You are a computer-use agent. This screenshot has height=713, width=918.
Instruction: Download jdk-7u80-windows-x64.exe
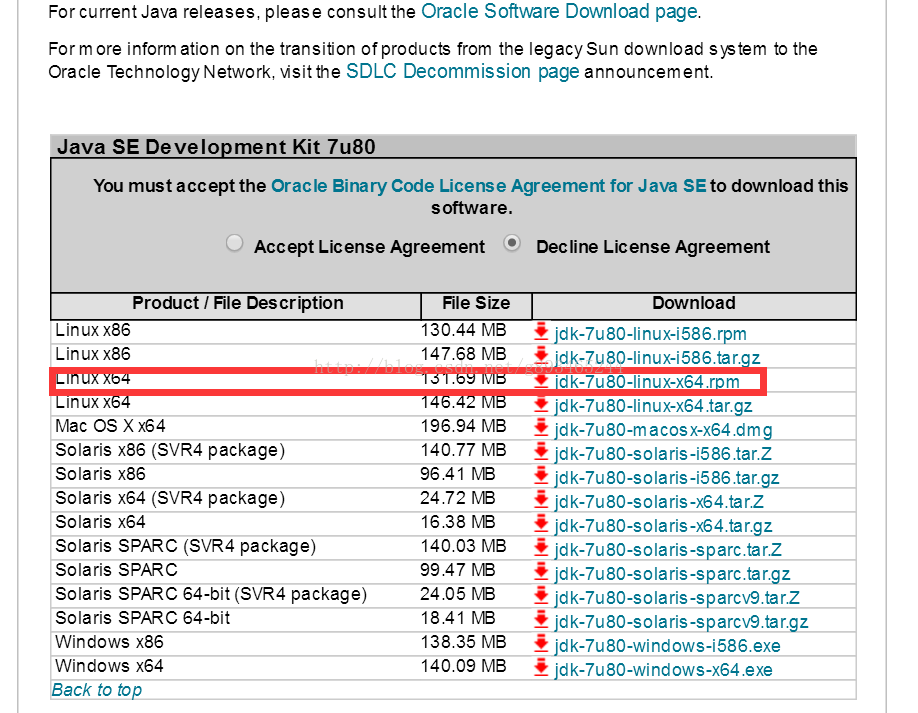pos(663,670)
